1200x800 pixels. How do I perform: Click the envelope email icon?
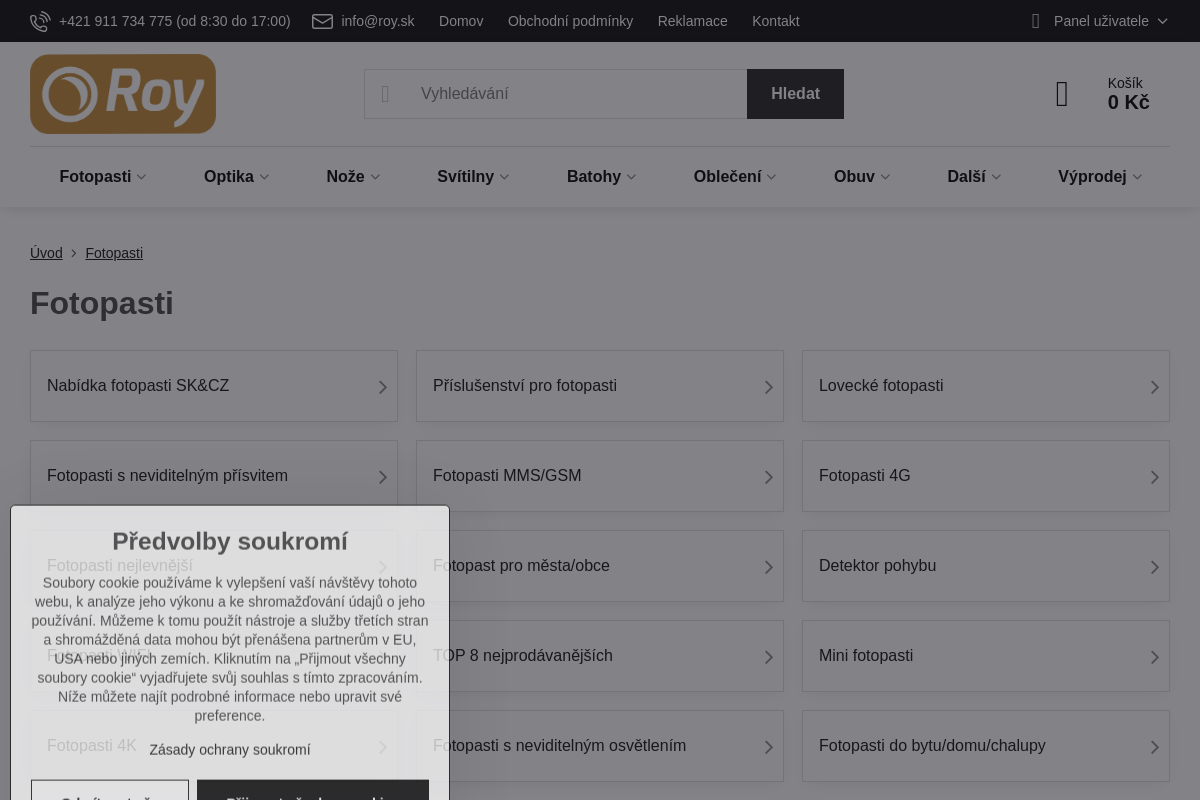(x=322, y=21)
